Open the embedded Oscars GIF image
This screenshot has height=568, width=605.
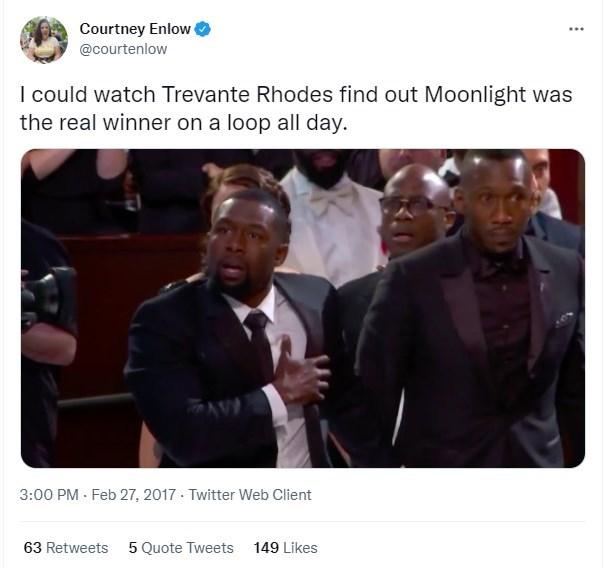[303, 308]
